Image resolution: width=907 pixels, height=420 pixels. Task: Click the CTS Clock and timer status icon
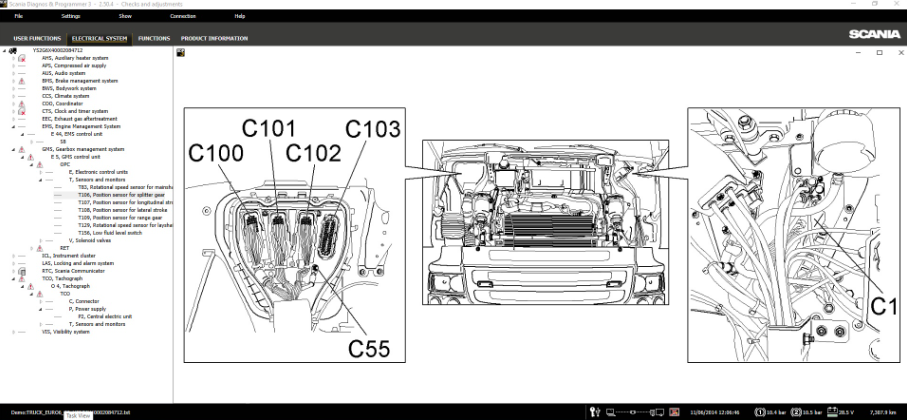coord(21,111)
